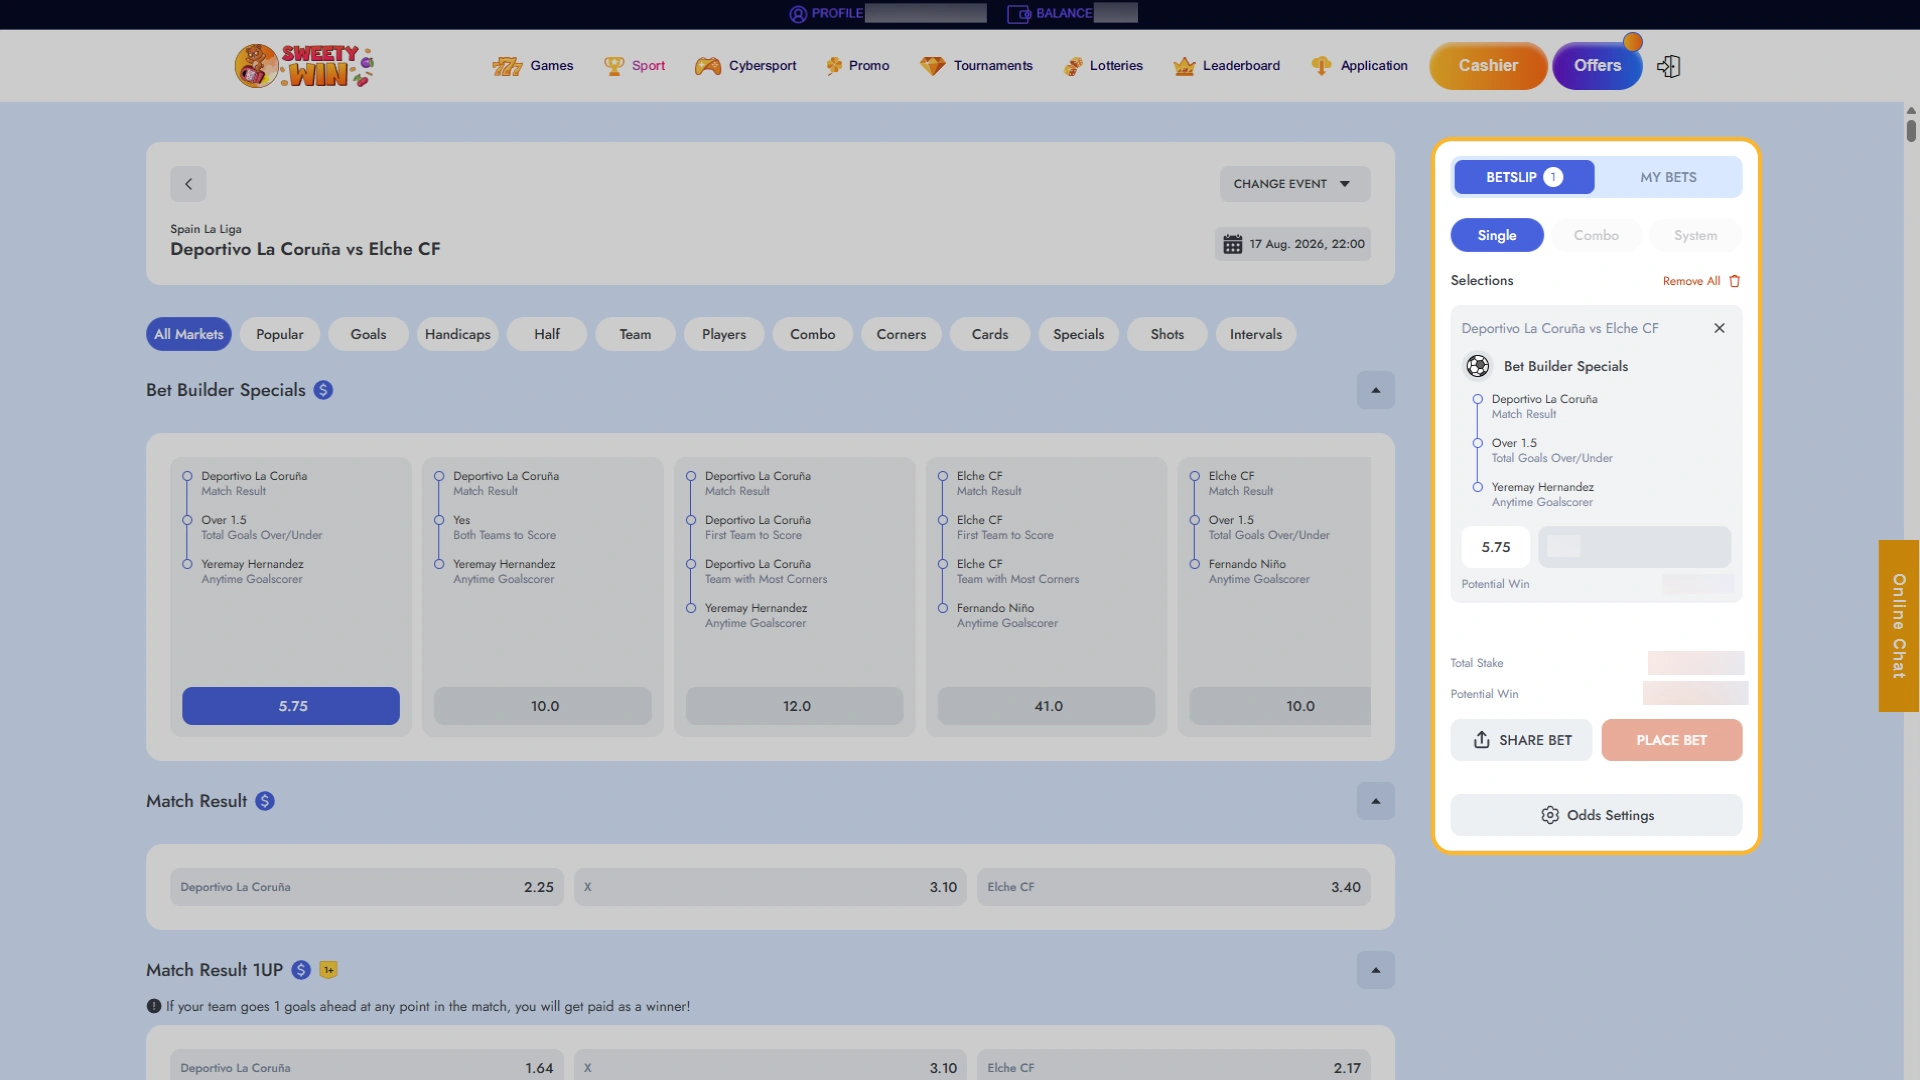Click the info icon before the 1UP note
This screenshot has width=1920, height=1080.
tap(154, 1007)
